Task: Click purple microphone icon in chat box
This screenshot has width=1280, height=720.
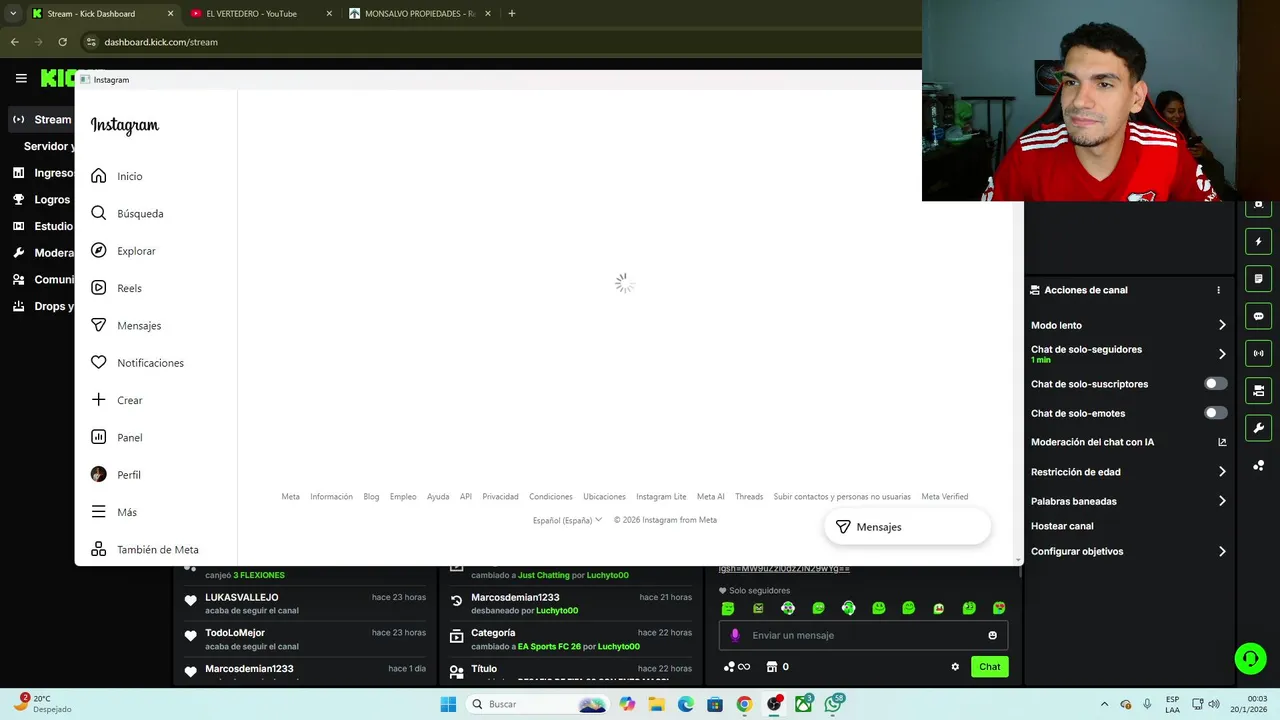Action: pos(735,635)
